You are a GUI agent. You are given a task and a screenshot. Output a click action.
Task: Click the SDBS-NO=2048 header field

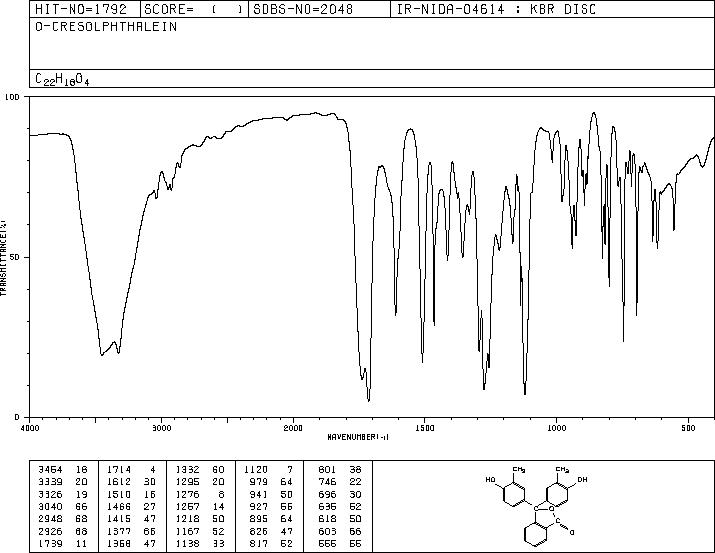319,9
